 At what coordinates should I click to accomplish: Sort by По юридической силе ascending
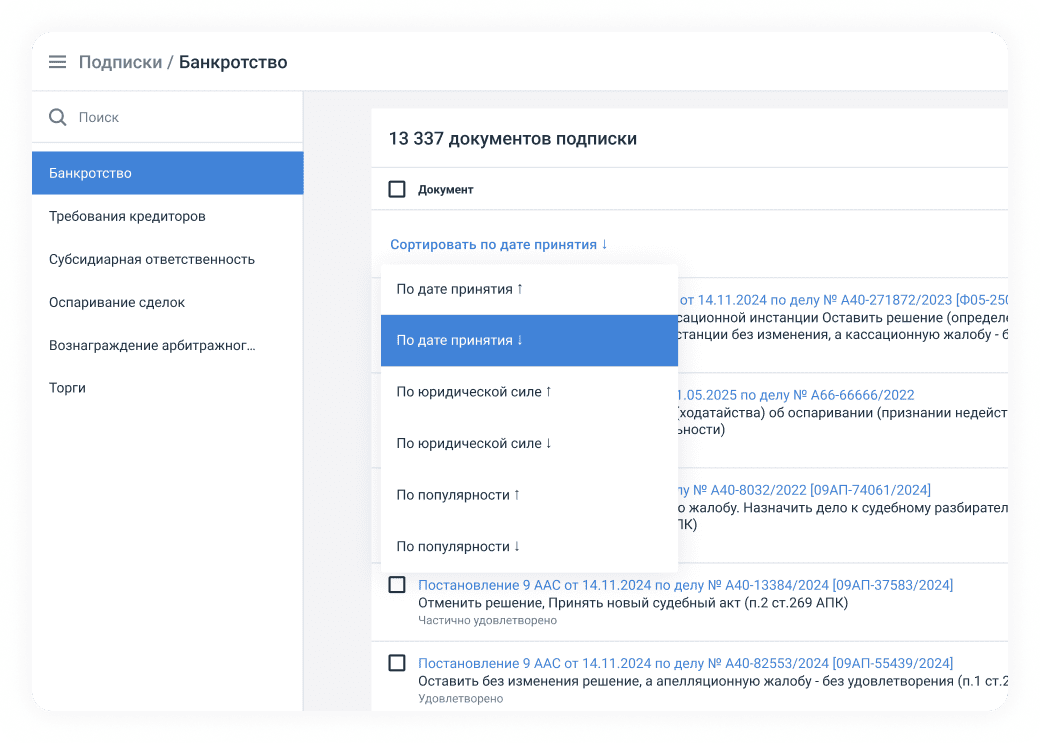(474, 392)
